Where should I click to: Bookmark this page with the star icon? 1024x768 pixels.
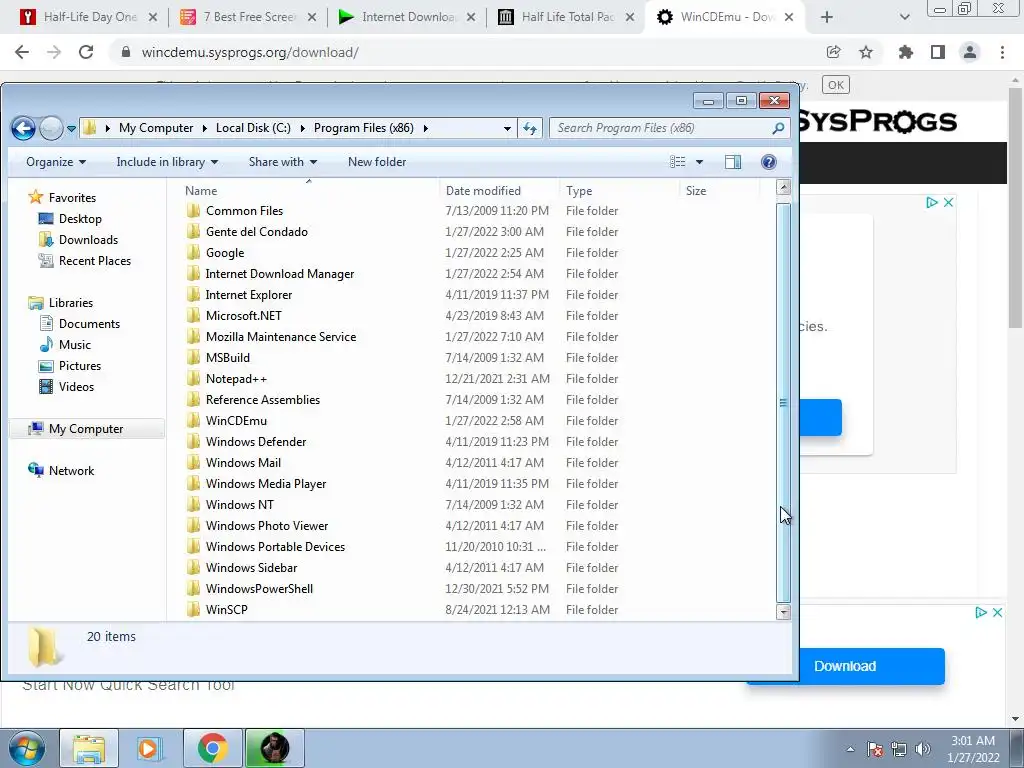click(x=866, y=52)
